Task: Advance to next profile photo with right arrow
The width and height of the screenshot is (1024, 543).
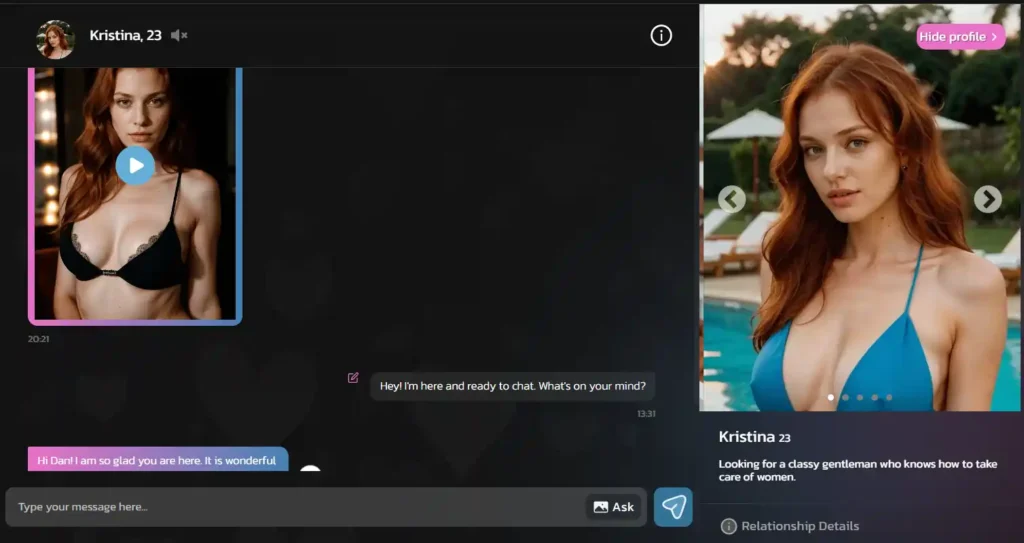Action: pyautogui.click(x=988, y=199)
